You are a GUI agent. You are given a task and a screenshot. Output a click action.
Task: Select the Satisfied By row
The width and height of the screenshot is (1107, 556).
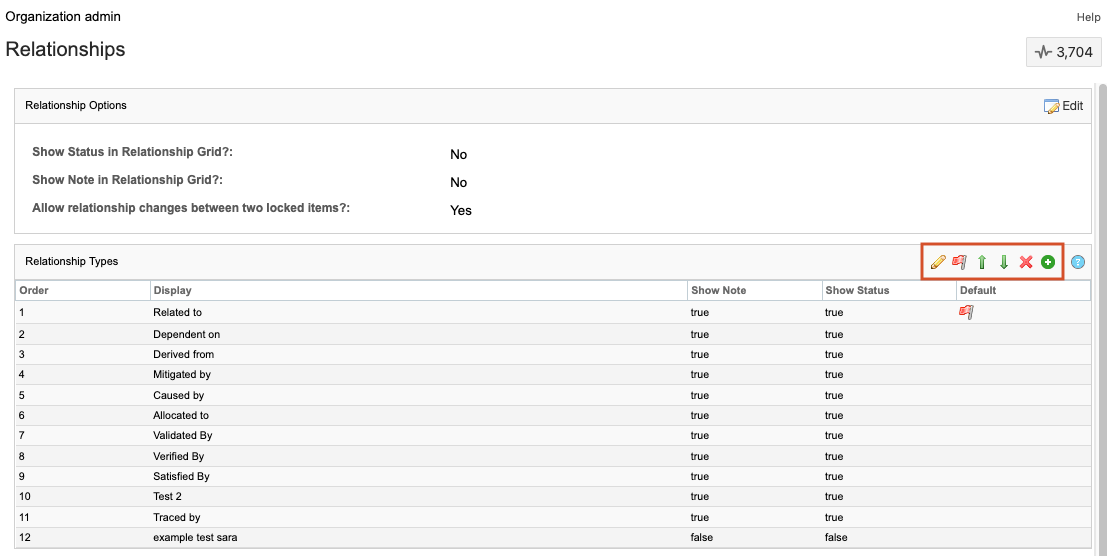(553, 476)
